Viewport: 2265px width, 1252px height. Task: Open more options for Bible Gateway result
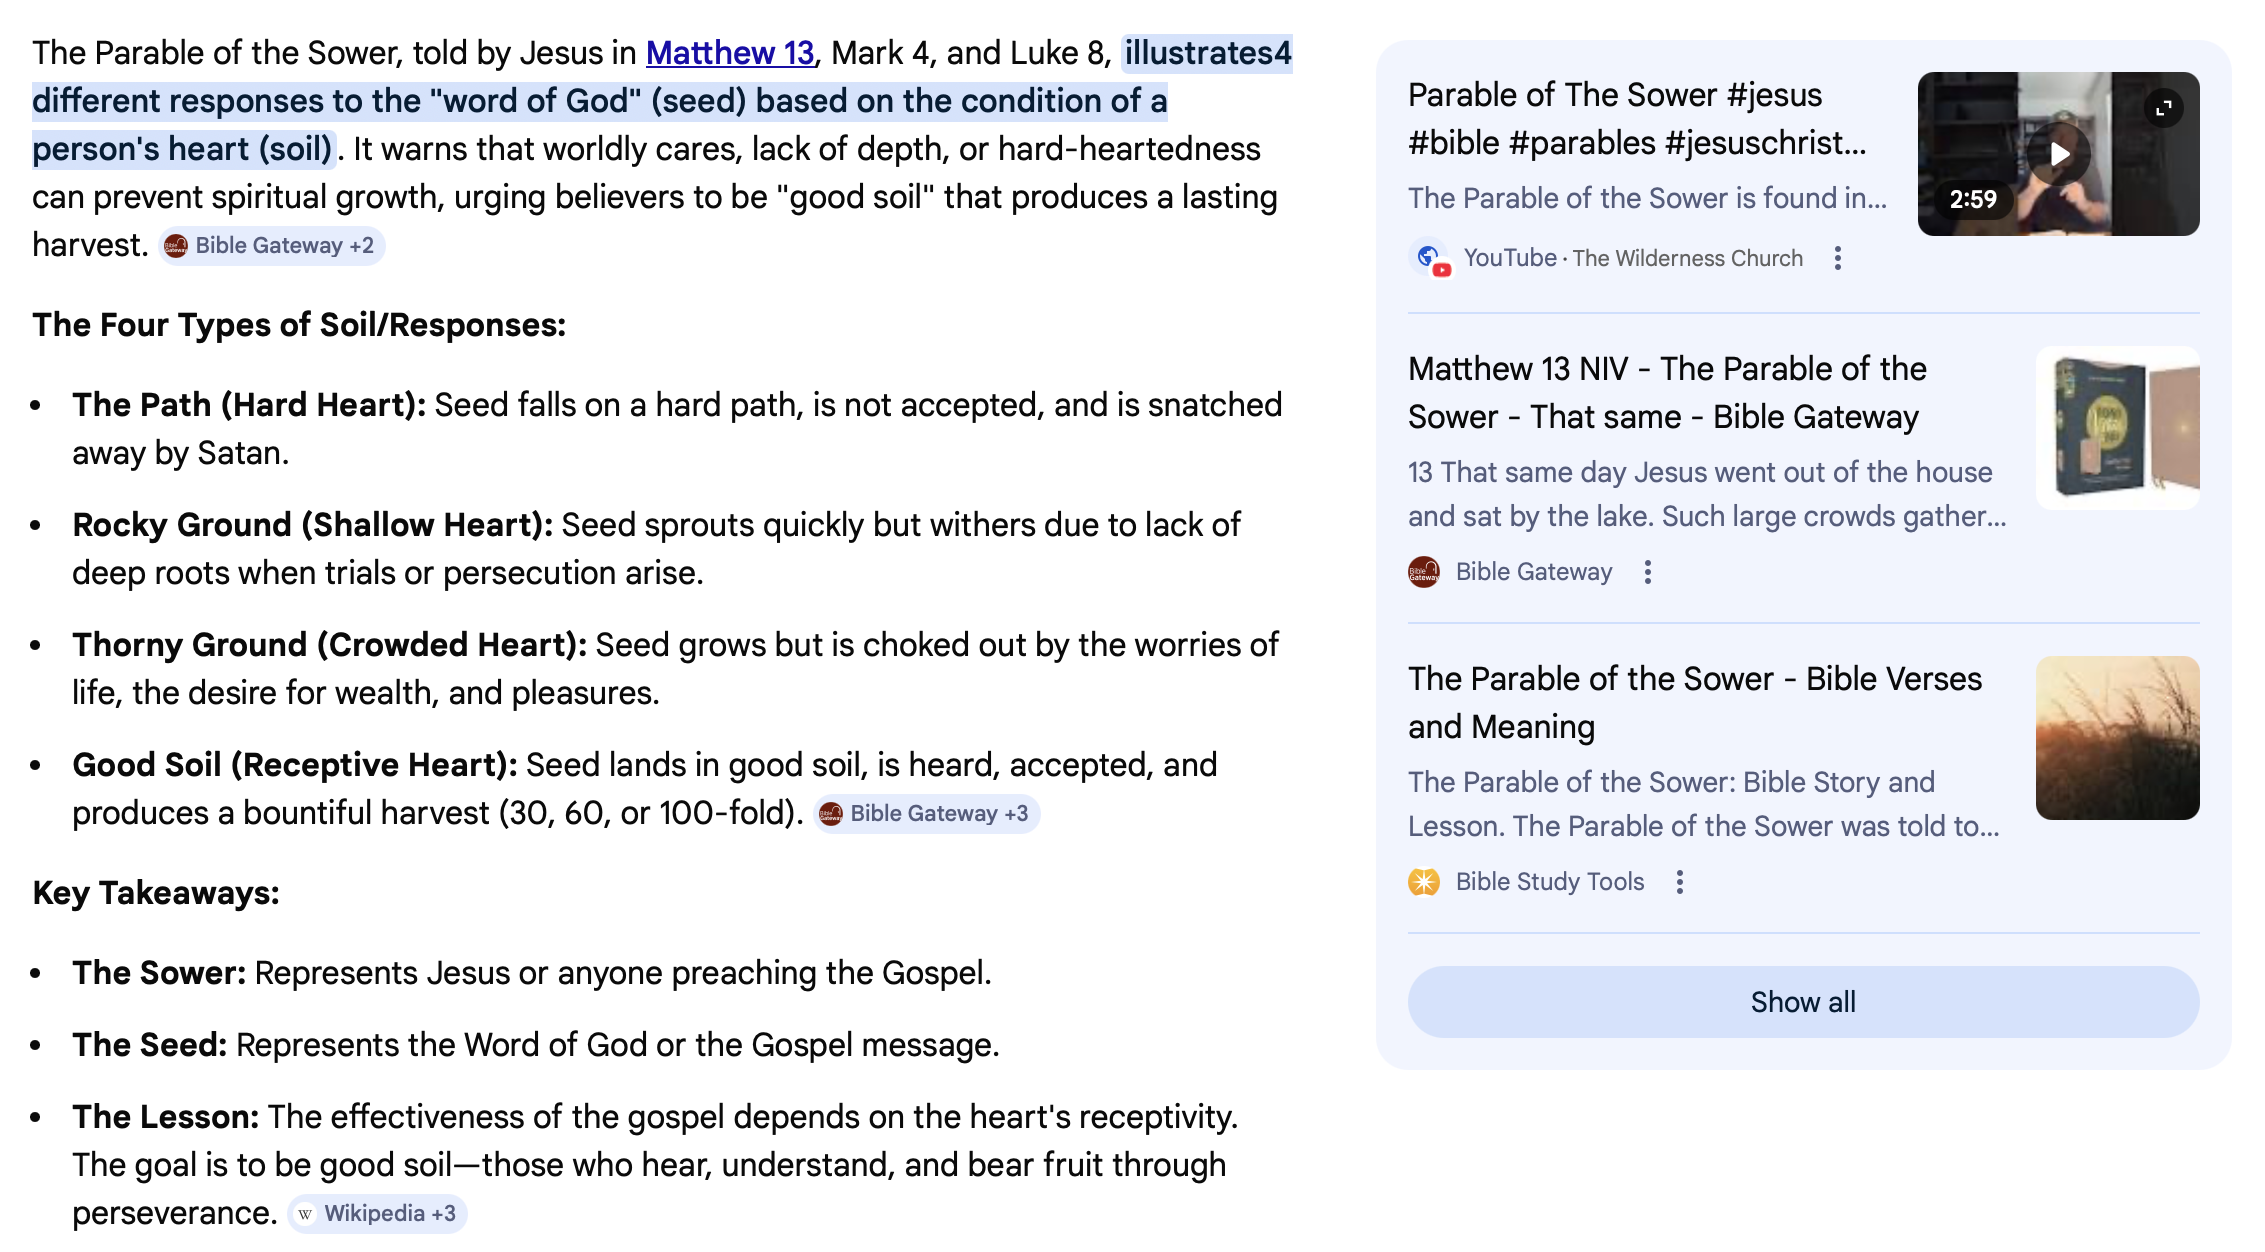tap(1648, 572)
